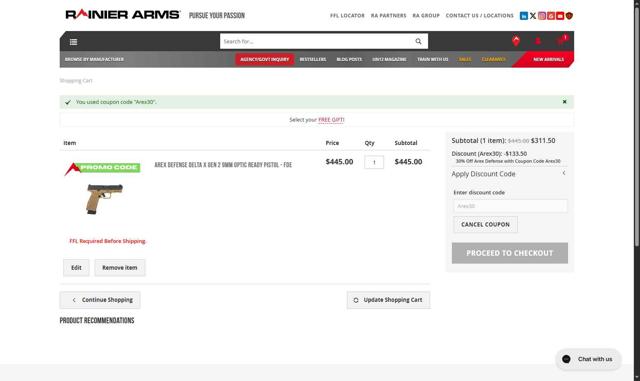Open the Instagram social icon

(542, 16)
